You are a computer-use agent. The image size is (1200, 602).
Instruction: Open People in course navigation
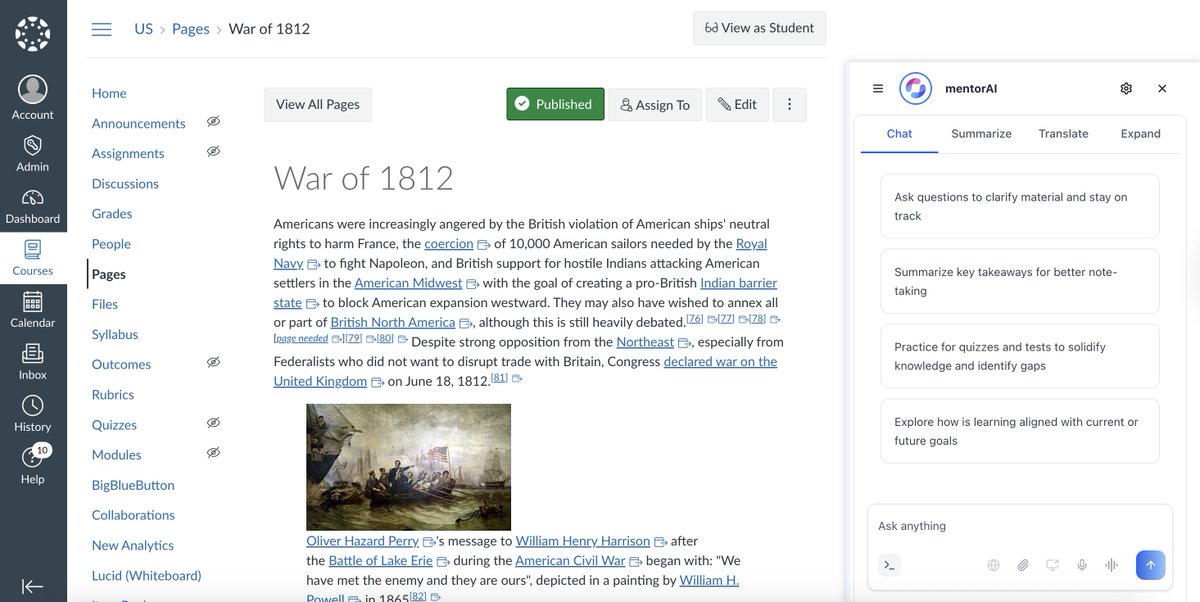tap(111, 243)
